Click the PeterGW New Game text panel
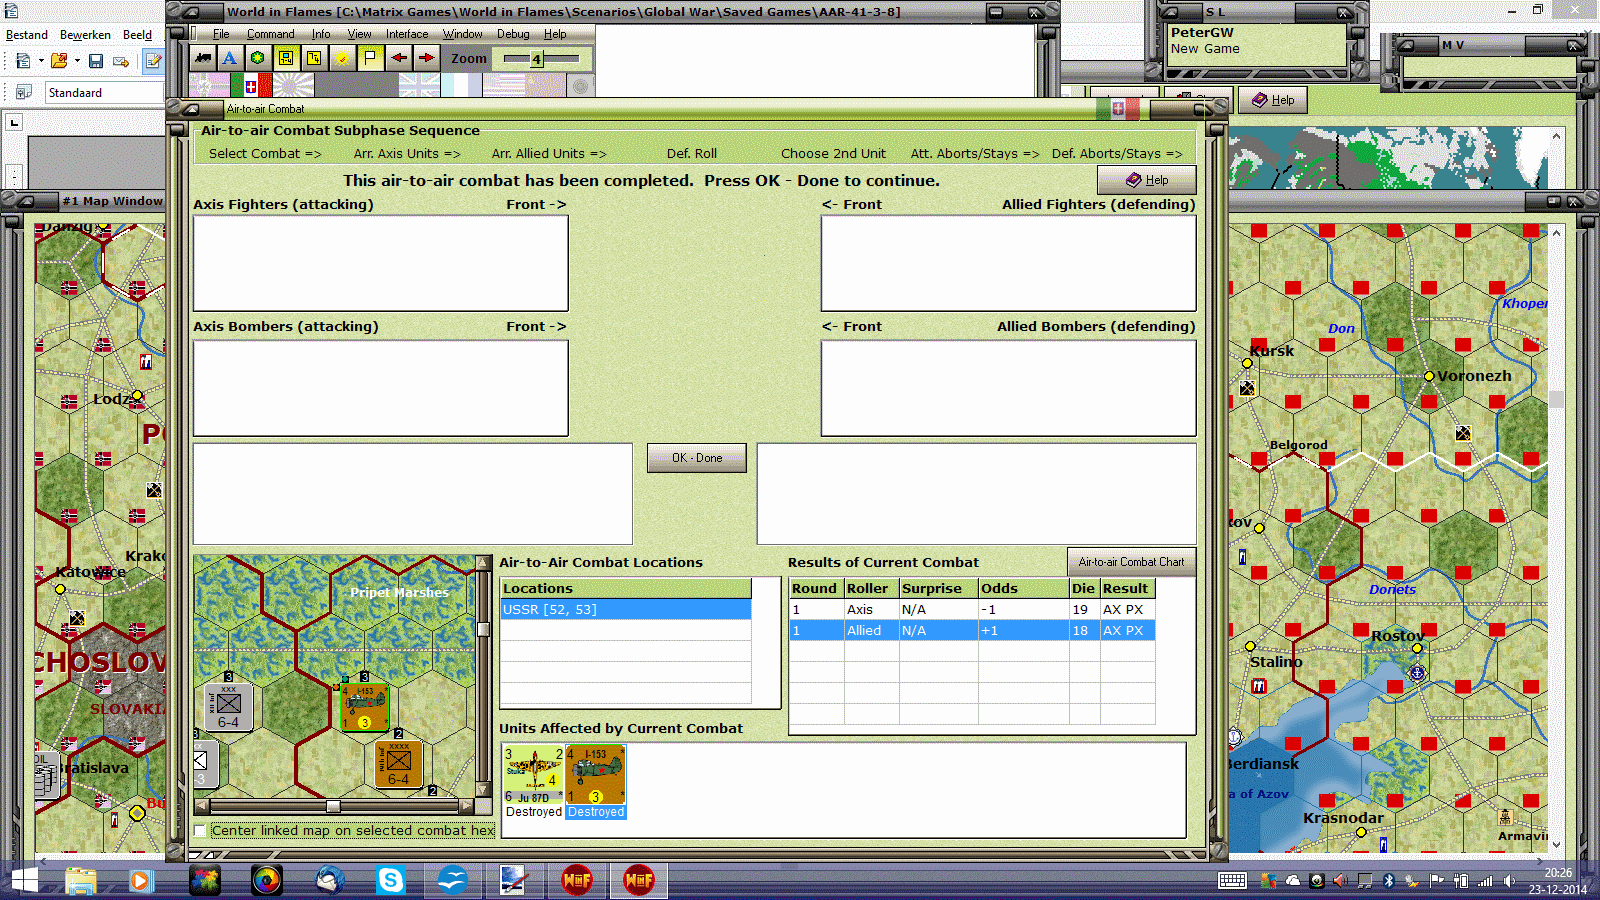The image size is (1600, 900). coord(1257,45)
